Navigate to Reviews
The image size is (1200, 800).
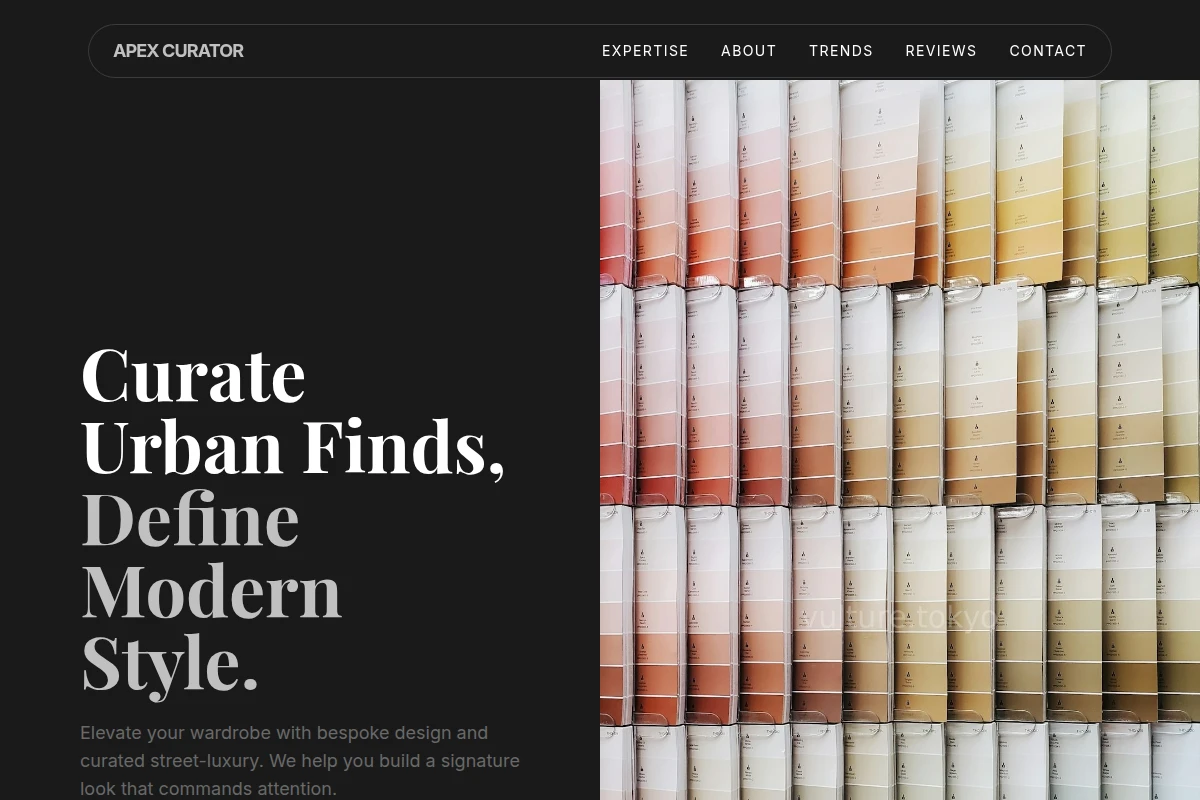click(941, 51)
